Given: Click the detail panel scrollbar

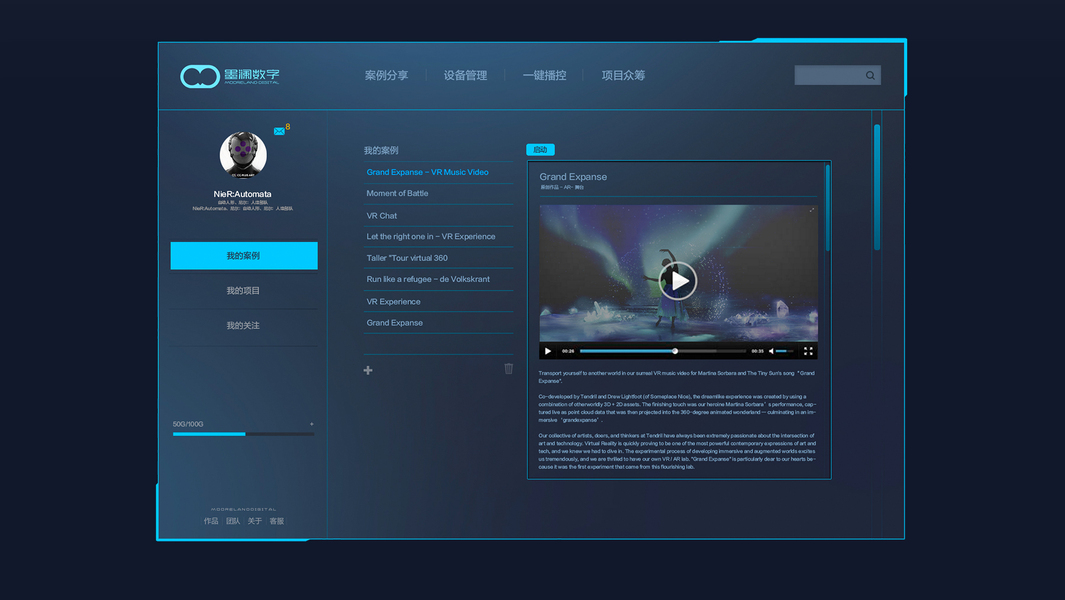Looking at the screenshot, I should [828, 208].
